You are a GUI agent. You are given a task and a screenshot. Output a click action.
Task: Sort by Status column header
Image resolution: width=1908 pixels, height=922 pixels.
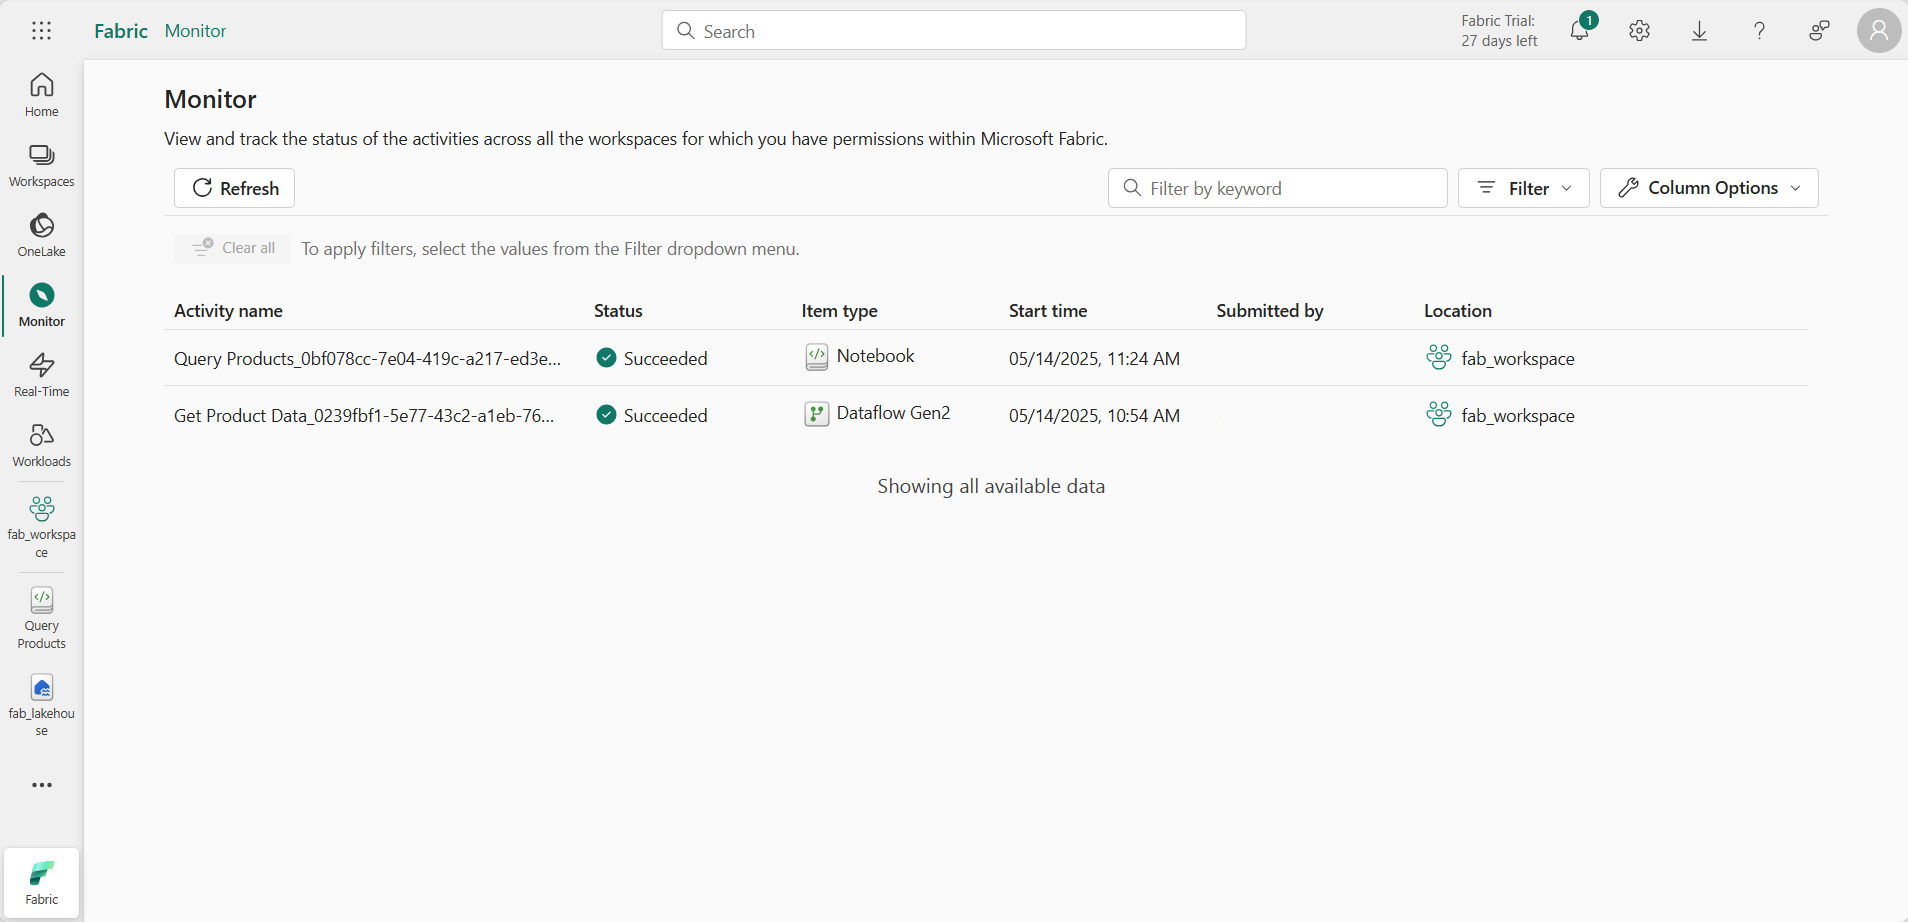point(618,311)
